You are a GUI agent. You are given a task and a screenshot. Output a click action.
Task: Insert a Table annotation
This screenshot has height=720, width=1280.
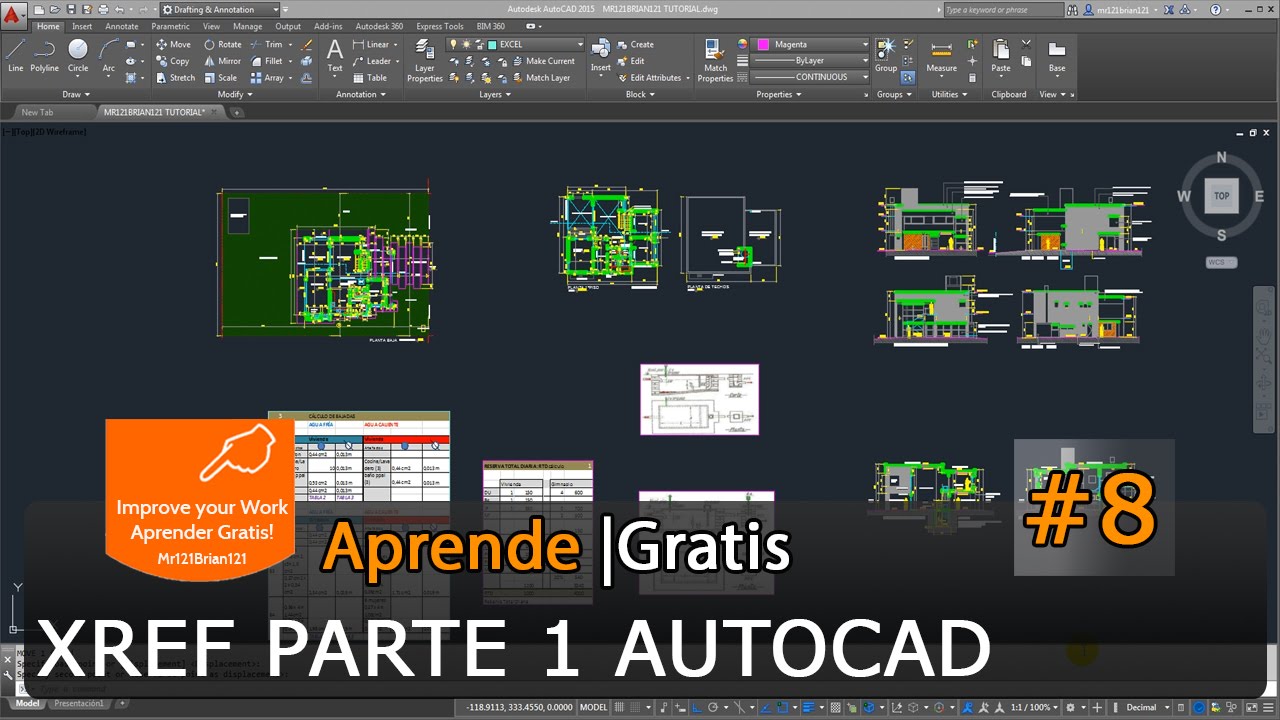point(370,78)
